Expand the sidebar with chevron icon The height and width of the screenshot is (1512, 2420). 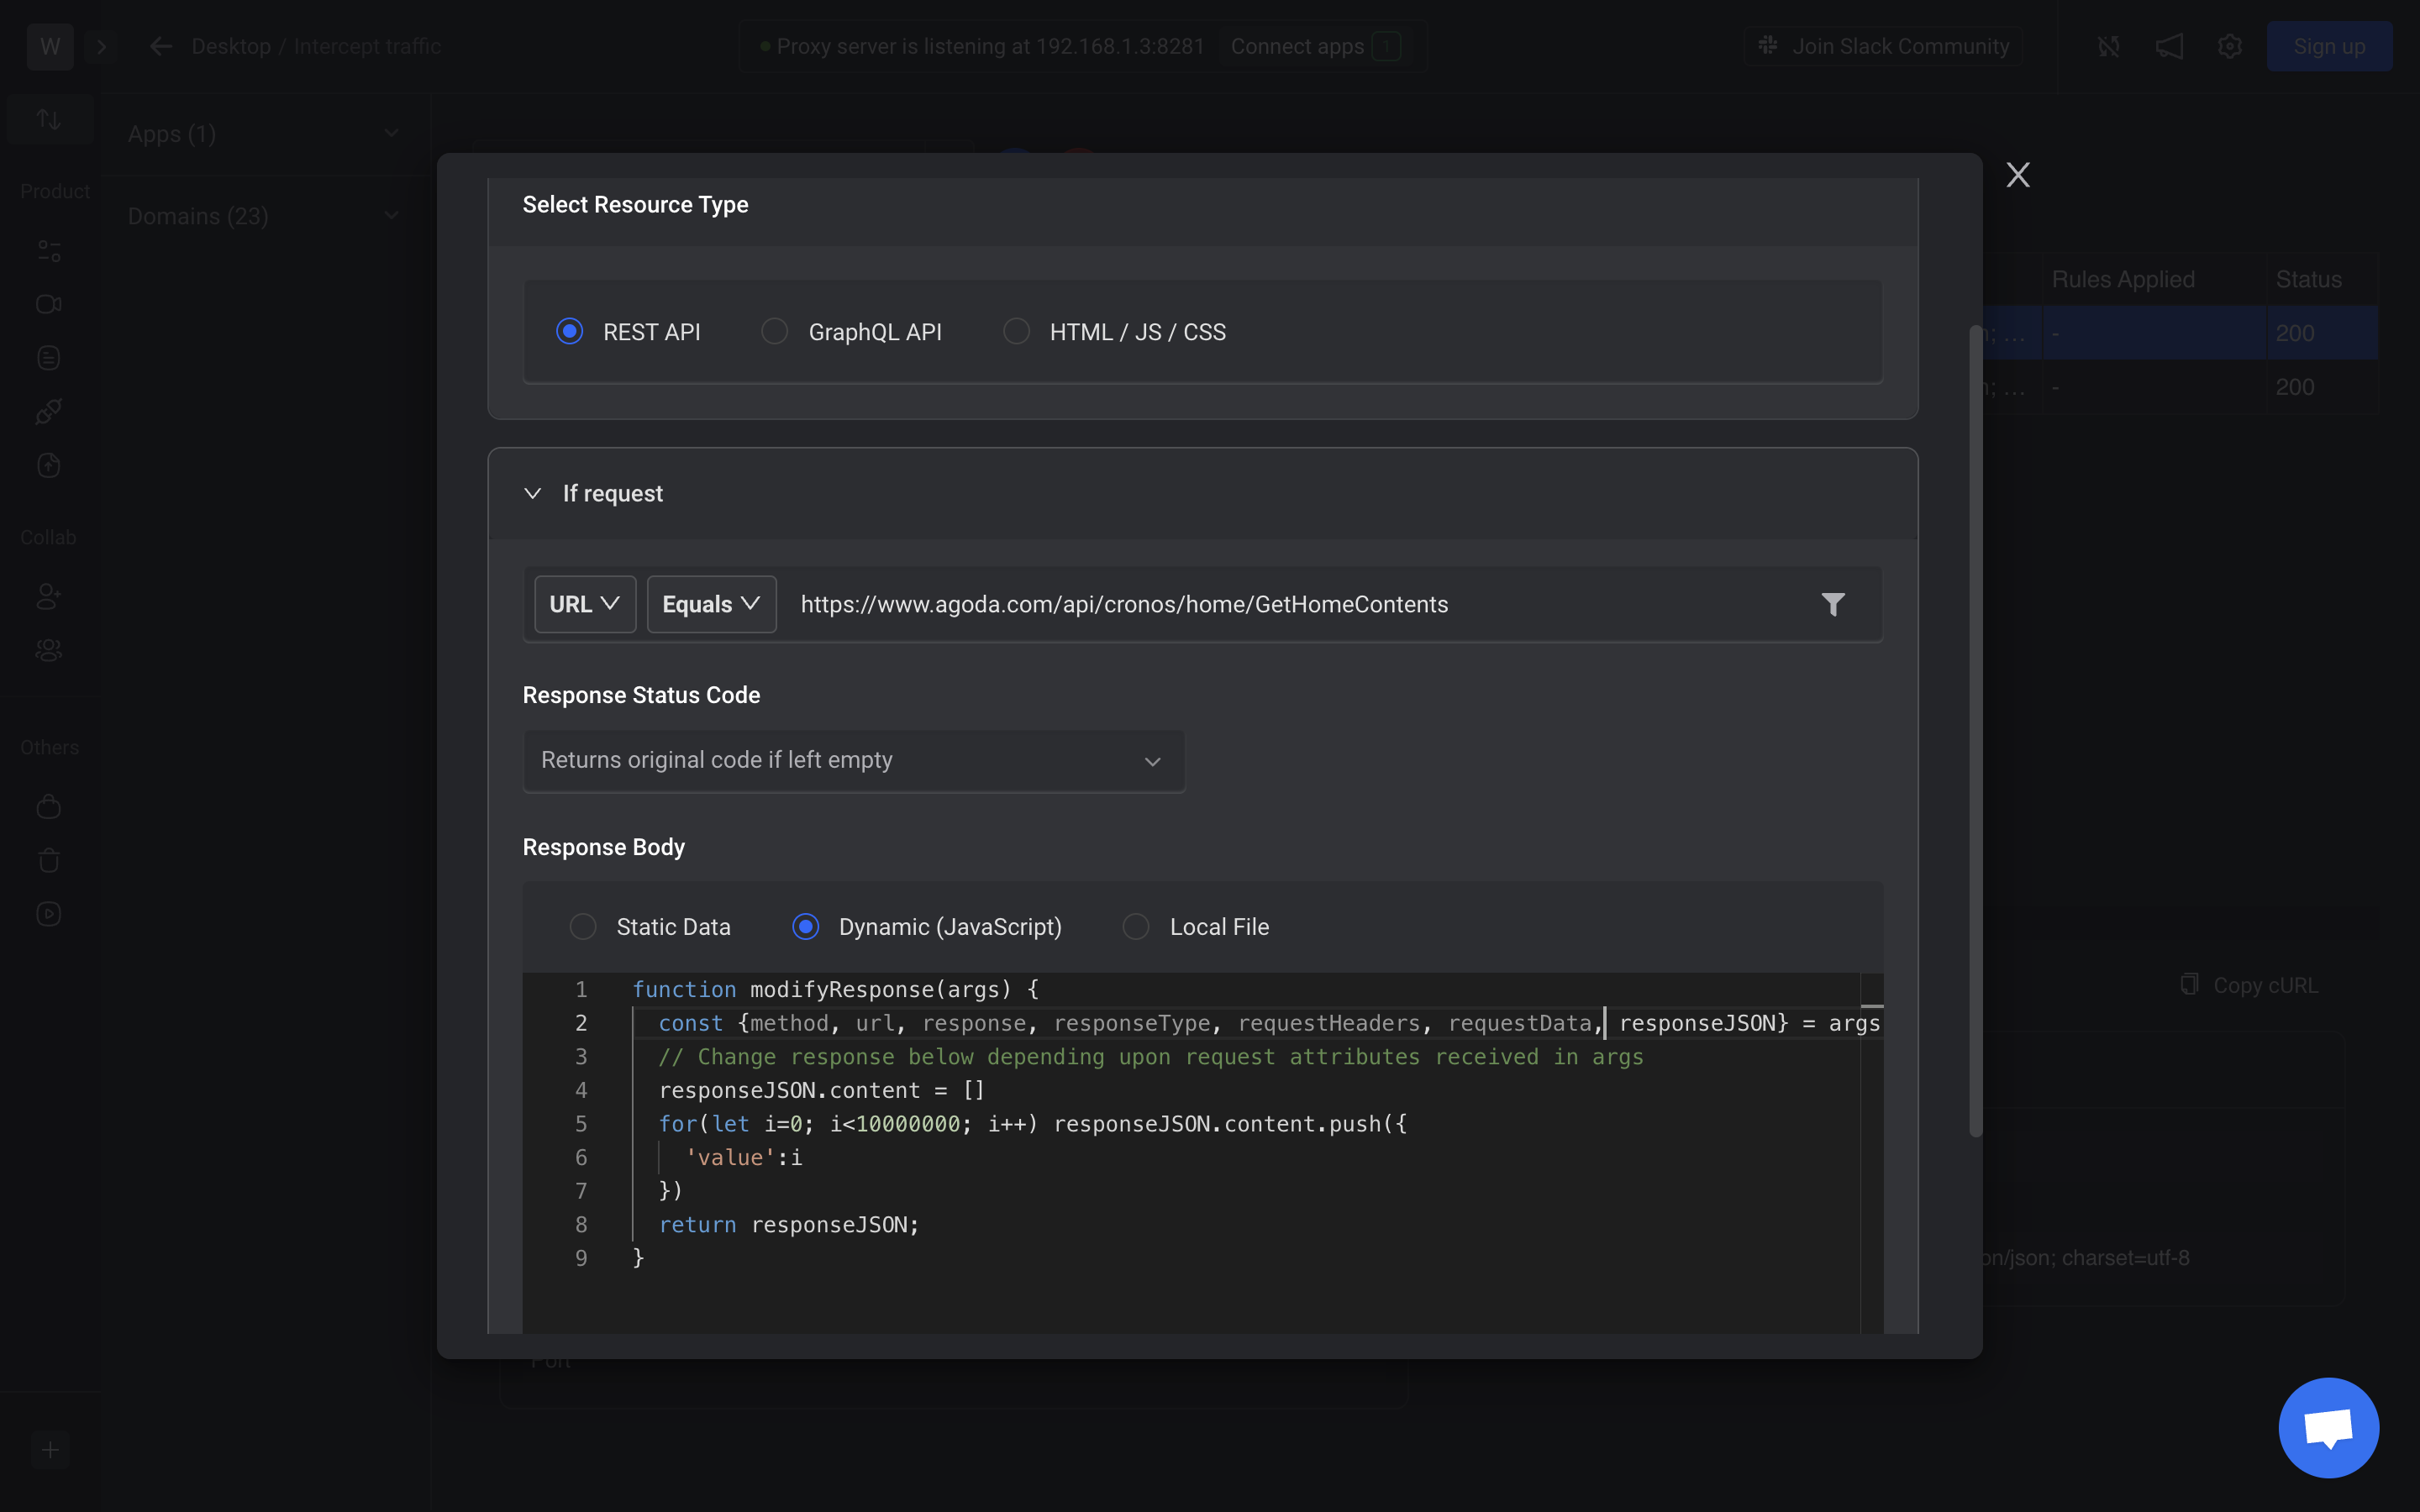tap(101, 46)
